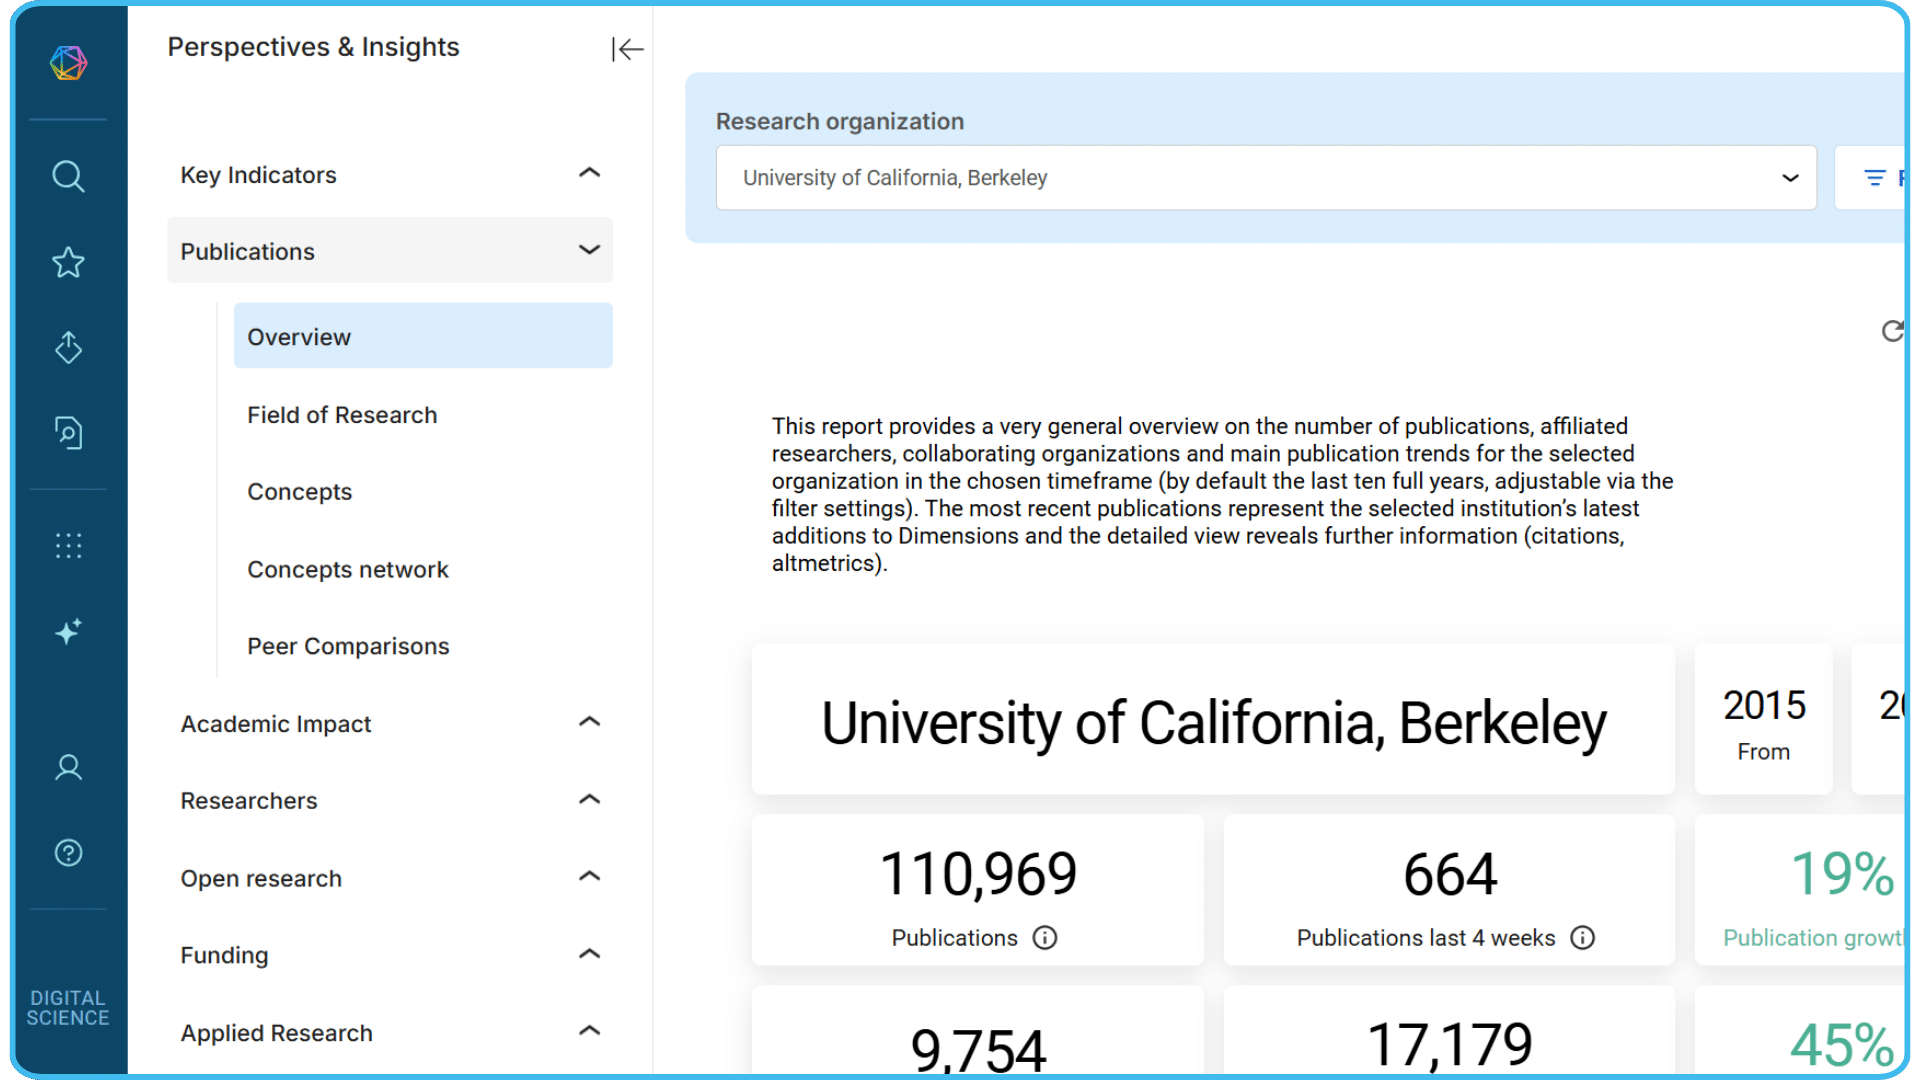Open the Concepts network page
1920x1080 pixels.
423,569
